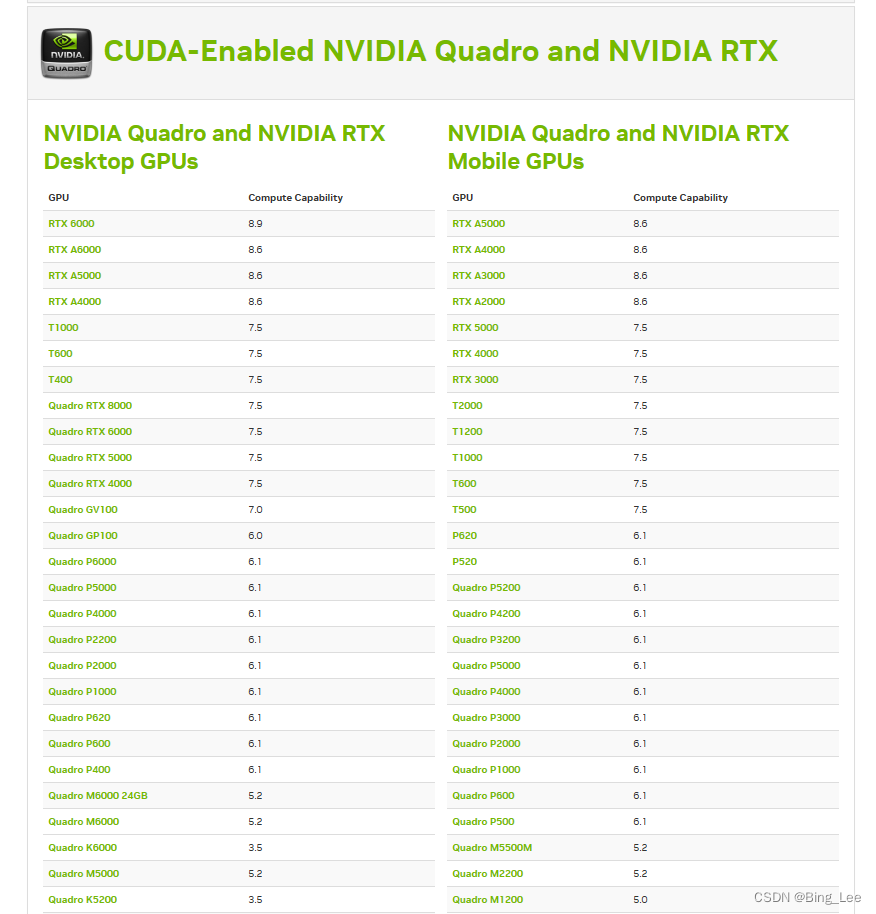The width and height of the screenshot is (876, 914).
Task: Open the mobile RTX A2000 link
Action: pos(478,302)
